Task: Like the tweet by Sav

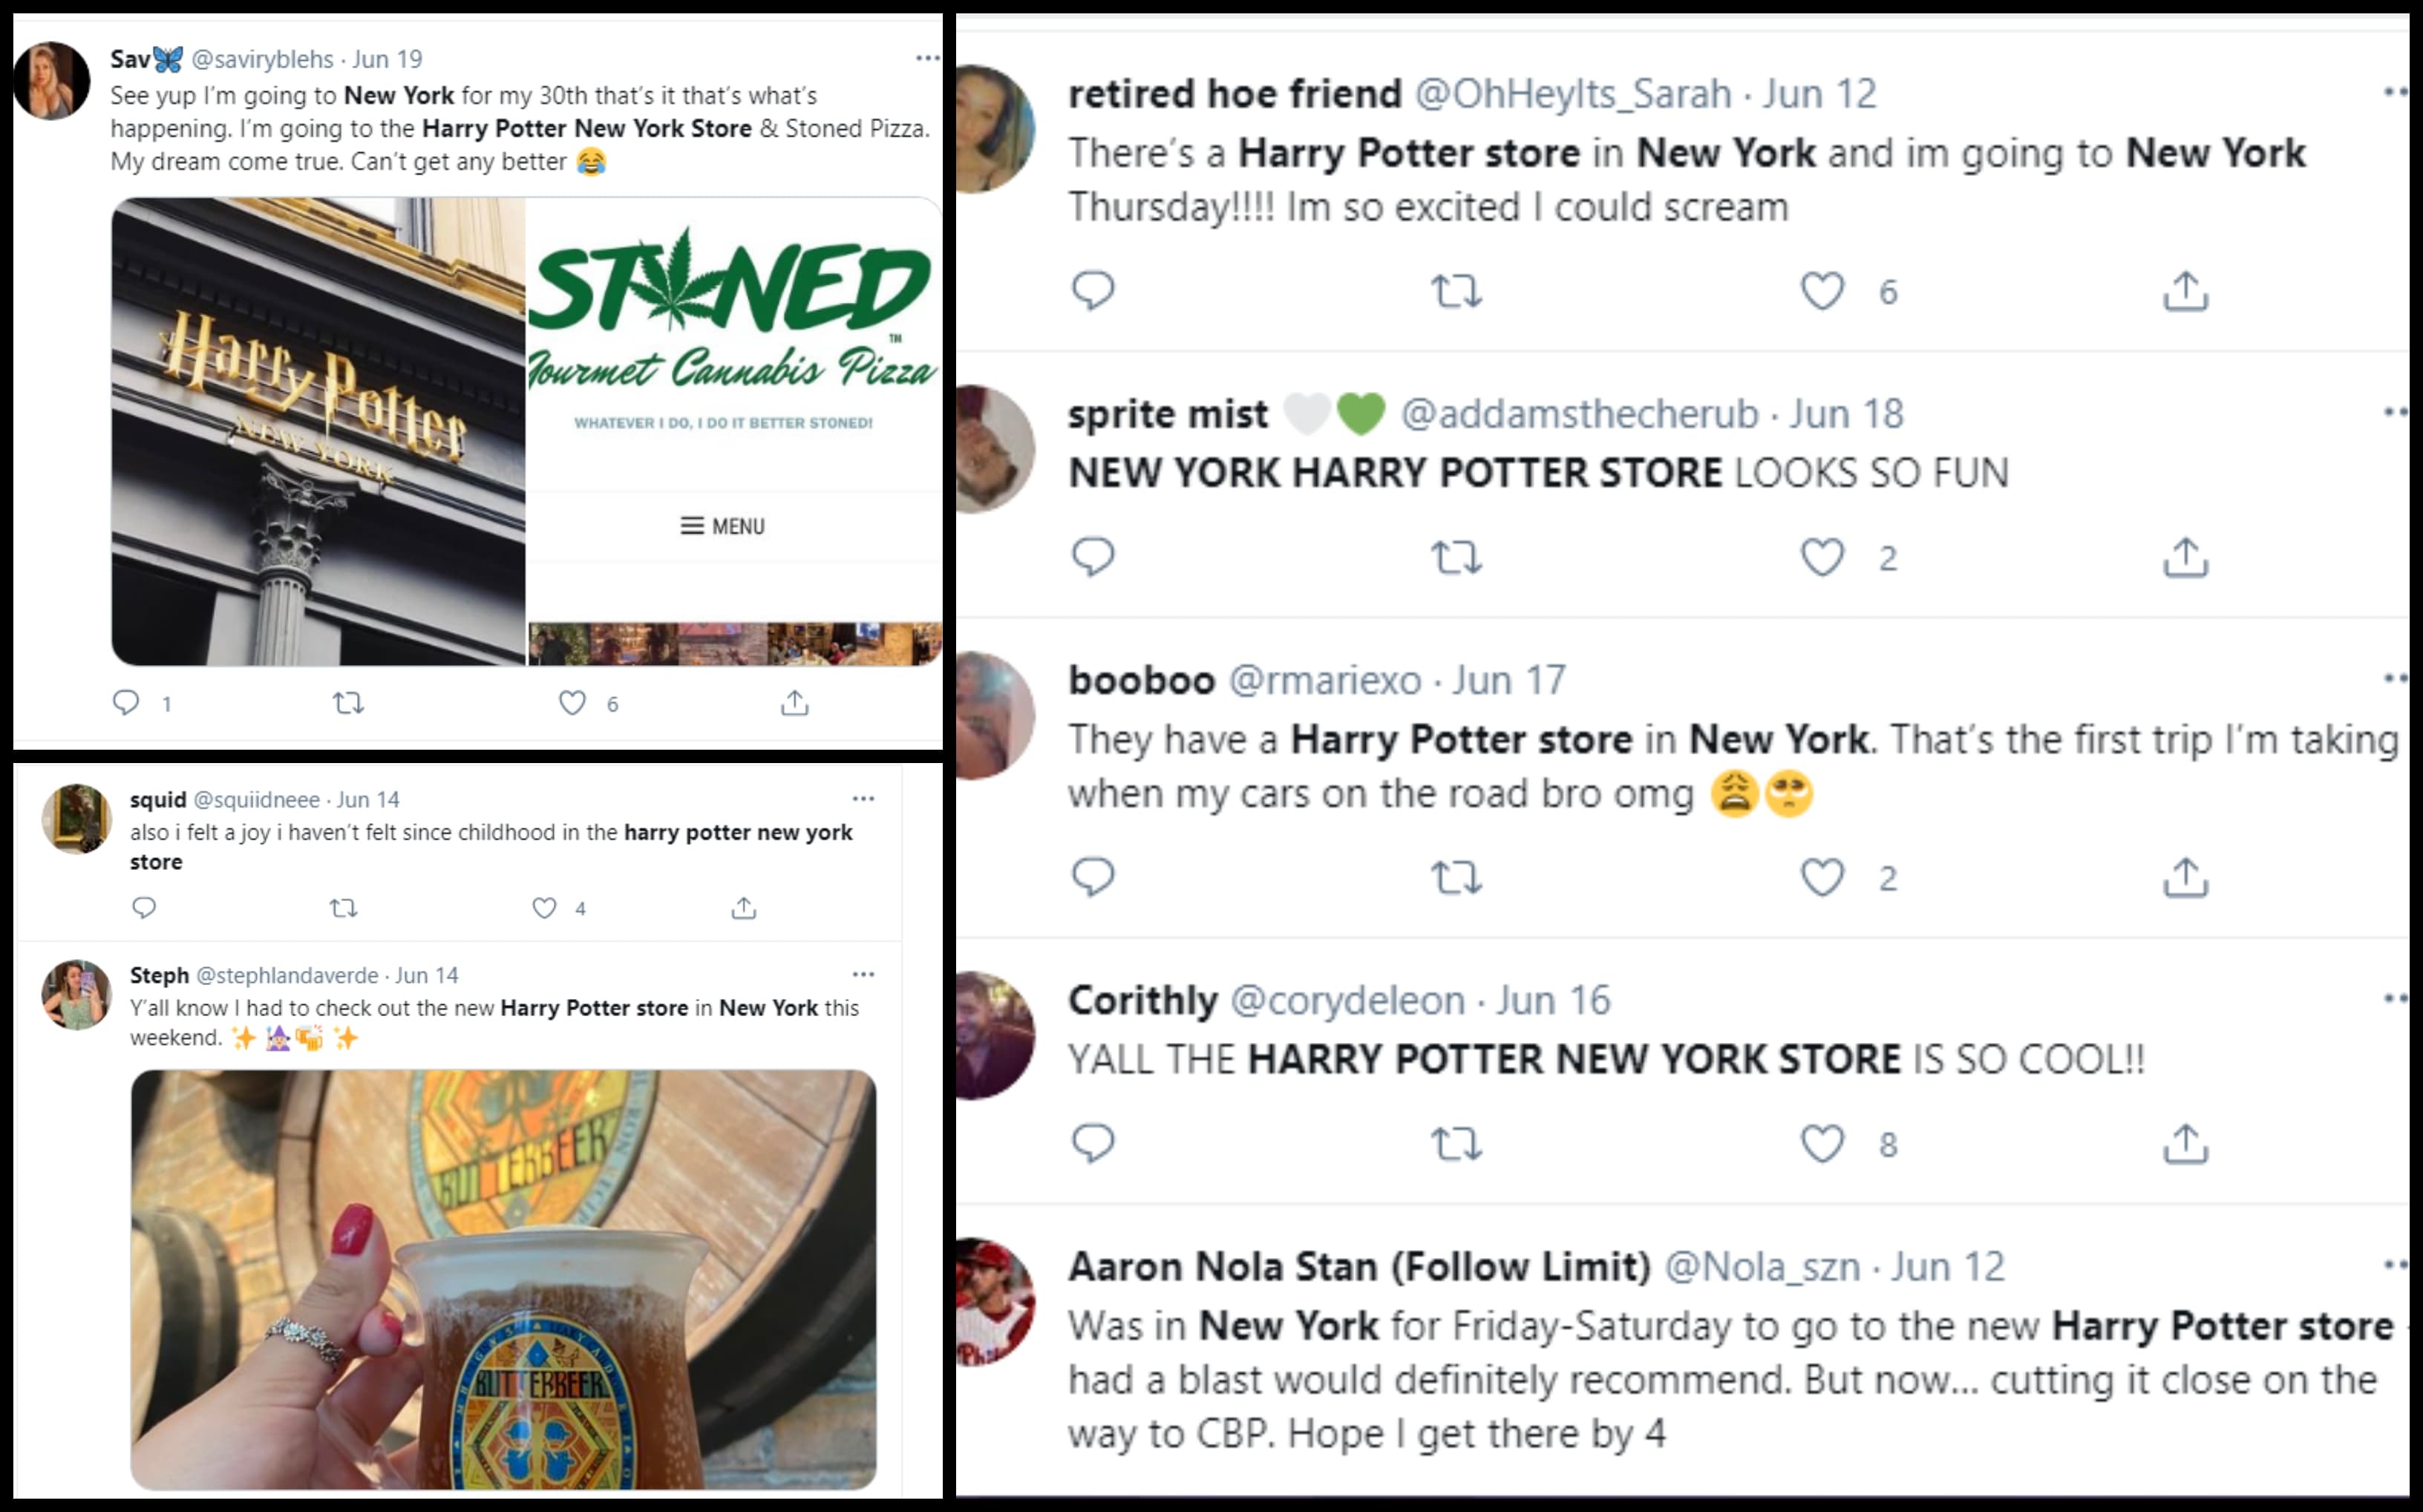Action: pos(572,703)
